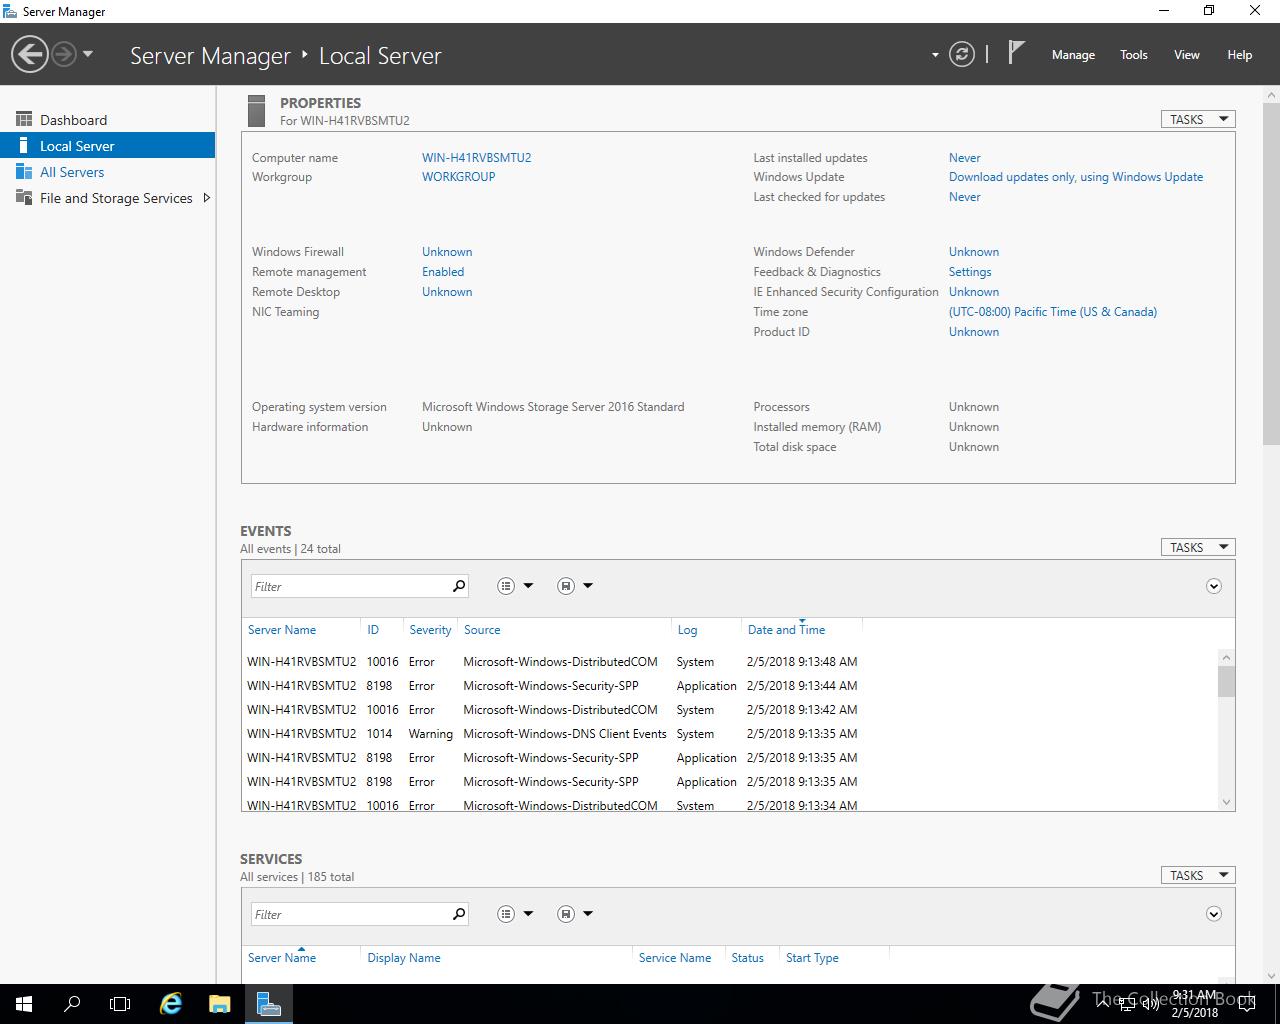Click the Services filter search magnifier icon
Viewport: 1280px width, 1024px height.
(459, 914)
